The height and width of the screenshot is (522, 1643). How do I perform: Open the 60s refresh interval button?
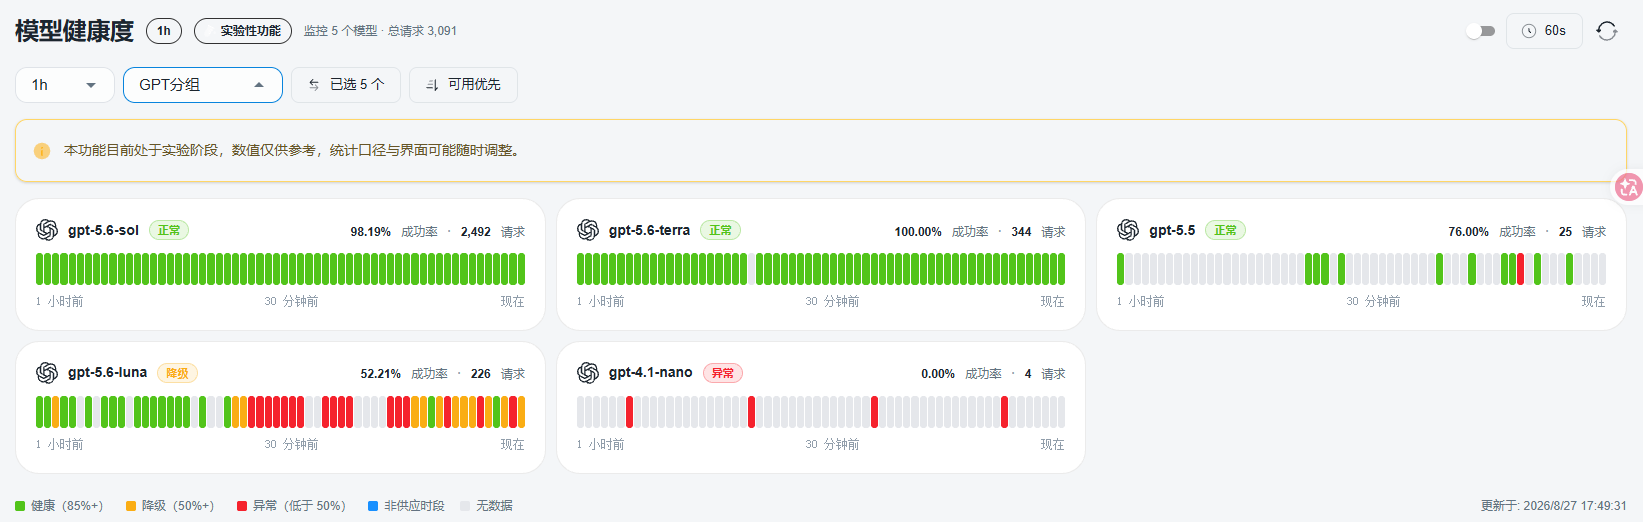pos(1544,31)
